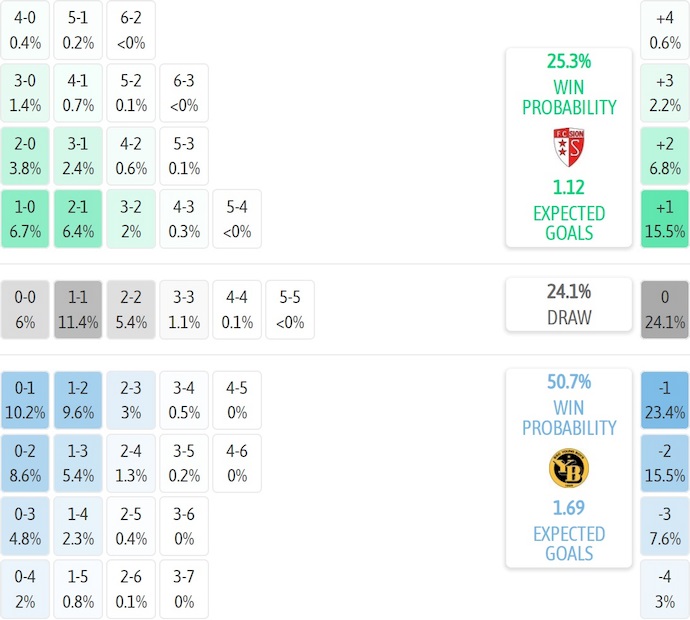This screenshot has height=620, width=690.
Task: Click the FC Sion club crest
Action: click(568, 148)
